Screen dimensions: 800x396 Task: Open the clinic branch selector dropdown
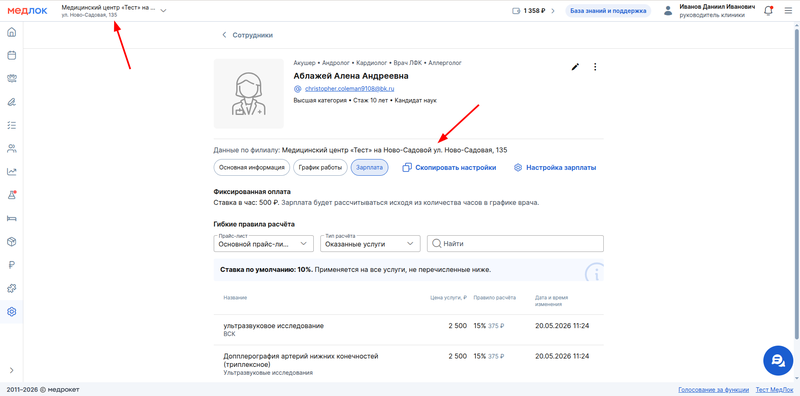click(x=114, y=11)
